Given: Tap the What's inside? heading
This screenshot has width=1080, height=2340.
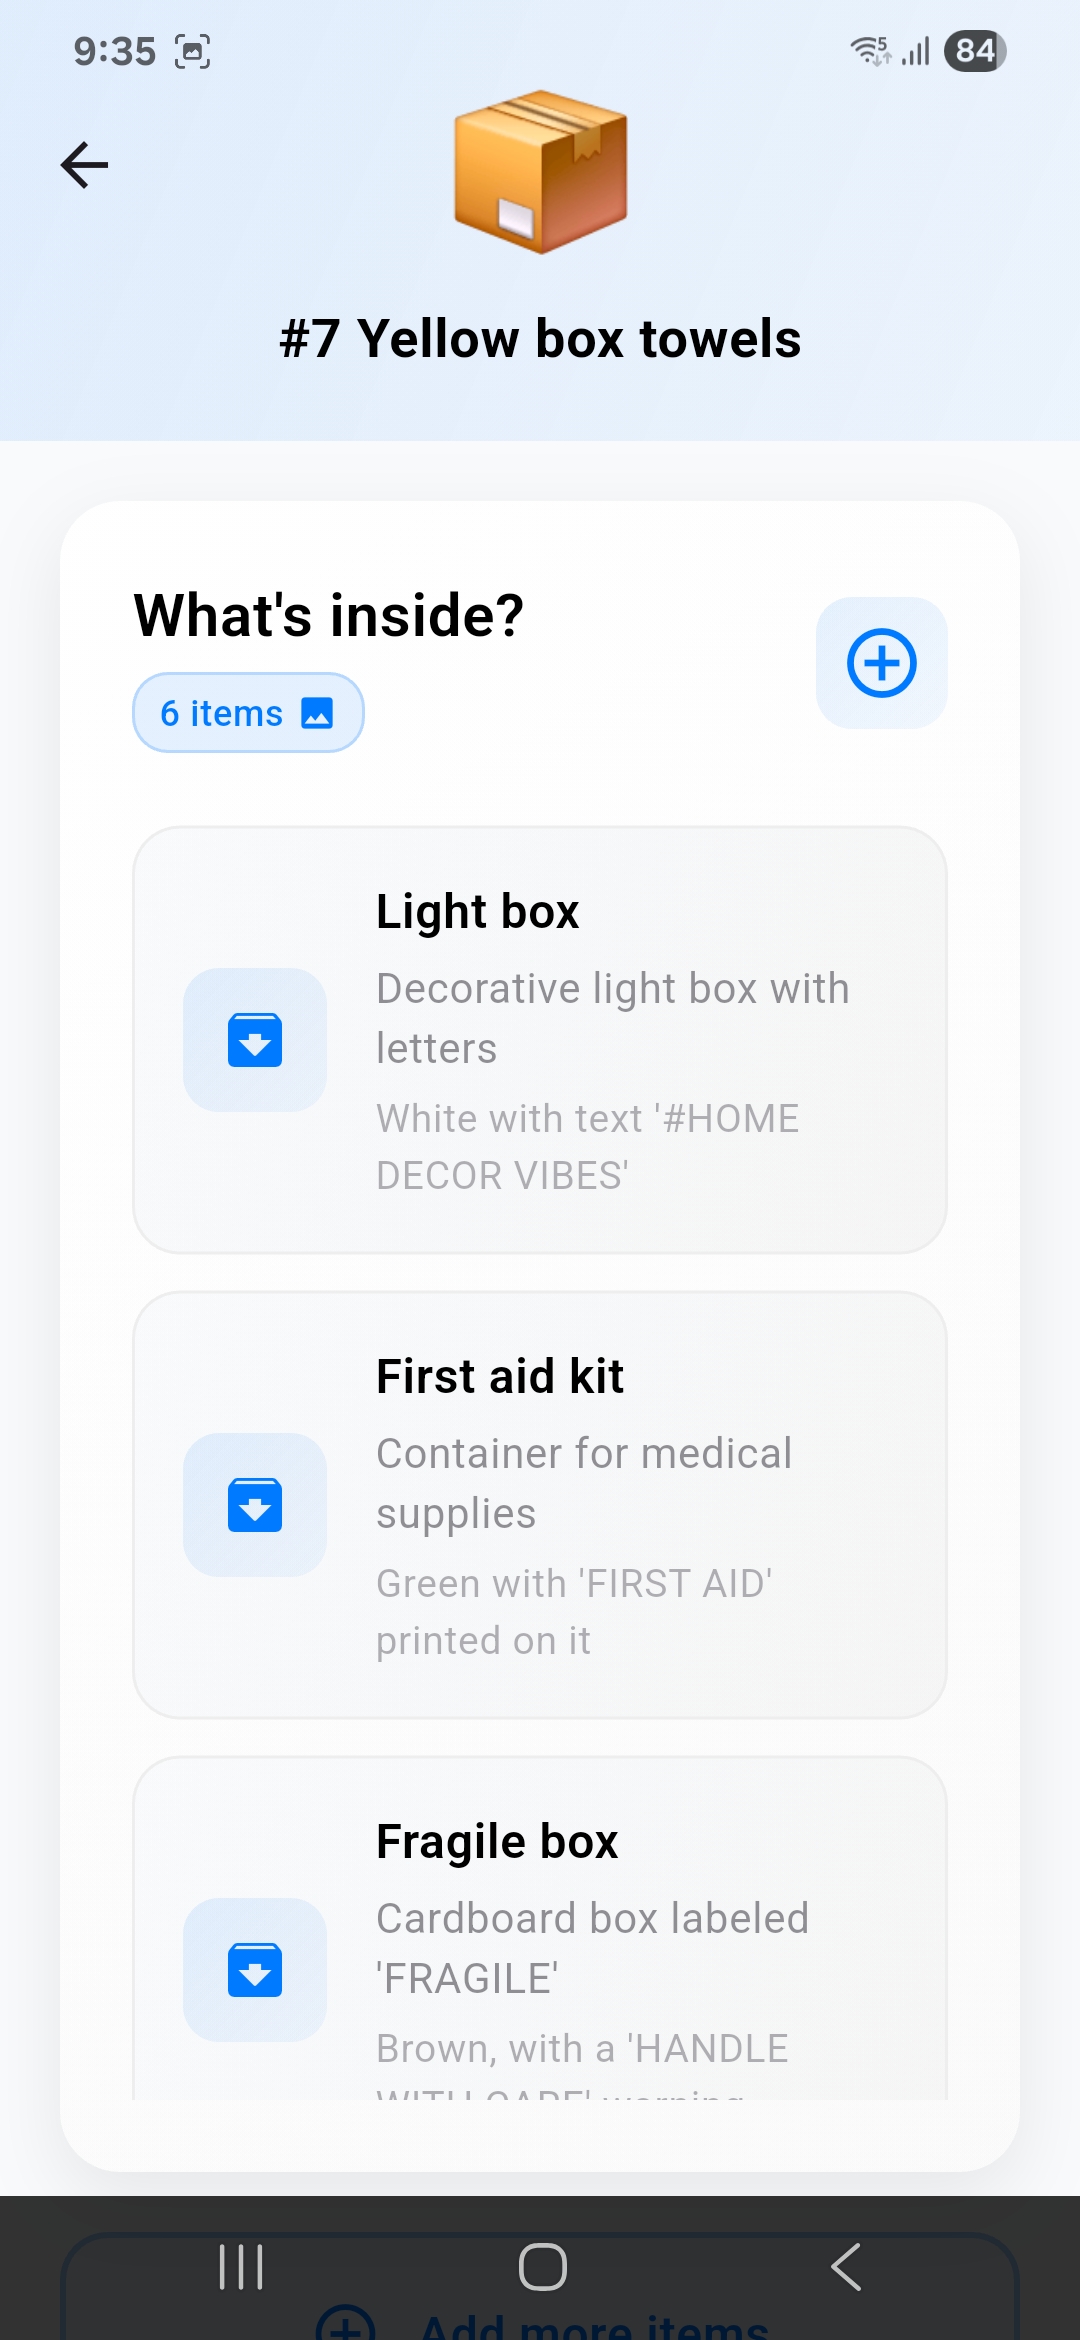Looking at the screenshot, I should pyautogui.click(x=329, y=616).
